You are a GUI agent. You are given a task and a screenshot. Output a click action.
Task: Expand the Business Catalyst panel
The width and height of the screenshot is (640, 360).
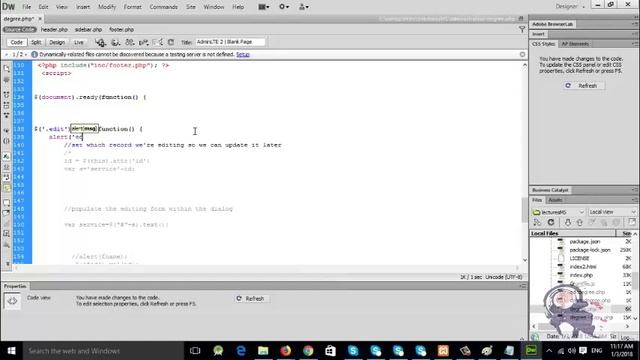click(550, 190)
